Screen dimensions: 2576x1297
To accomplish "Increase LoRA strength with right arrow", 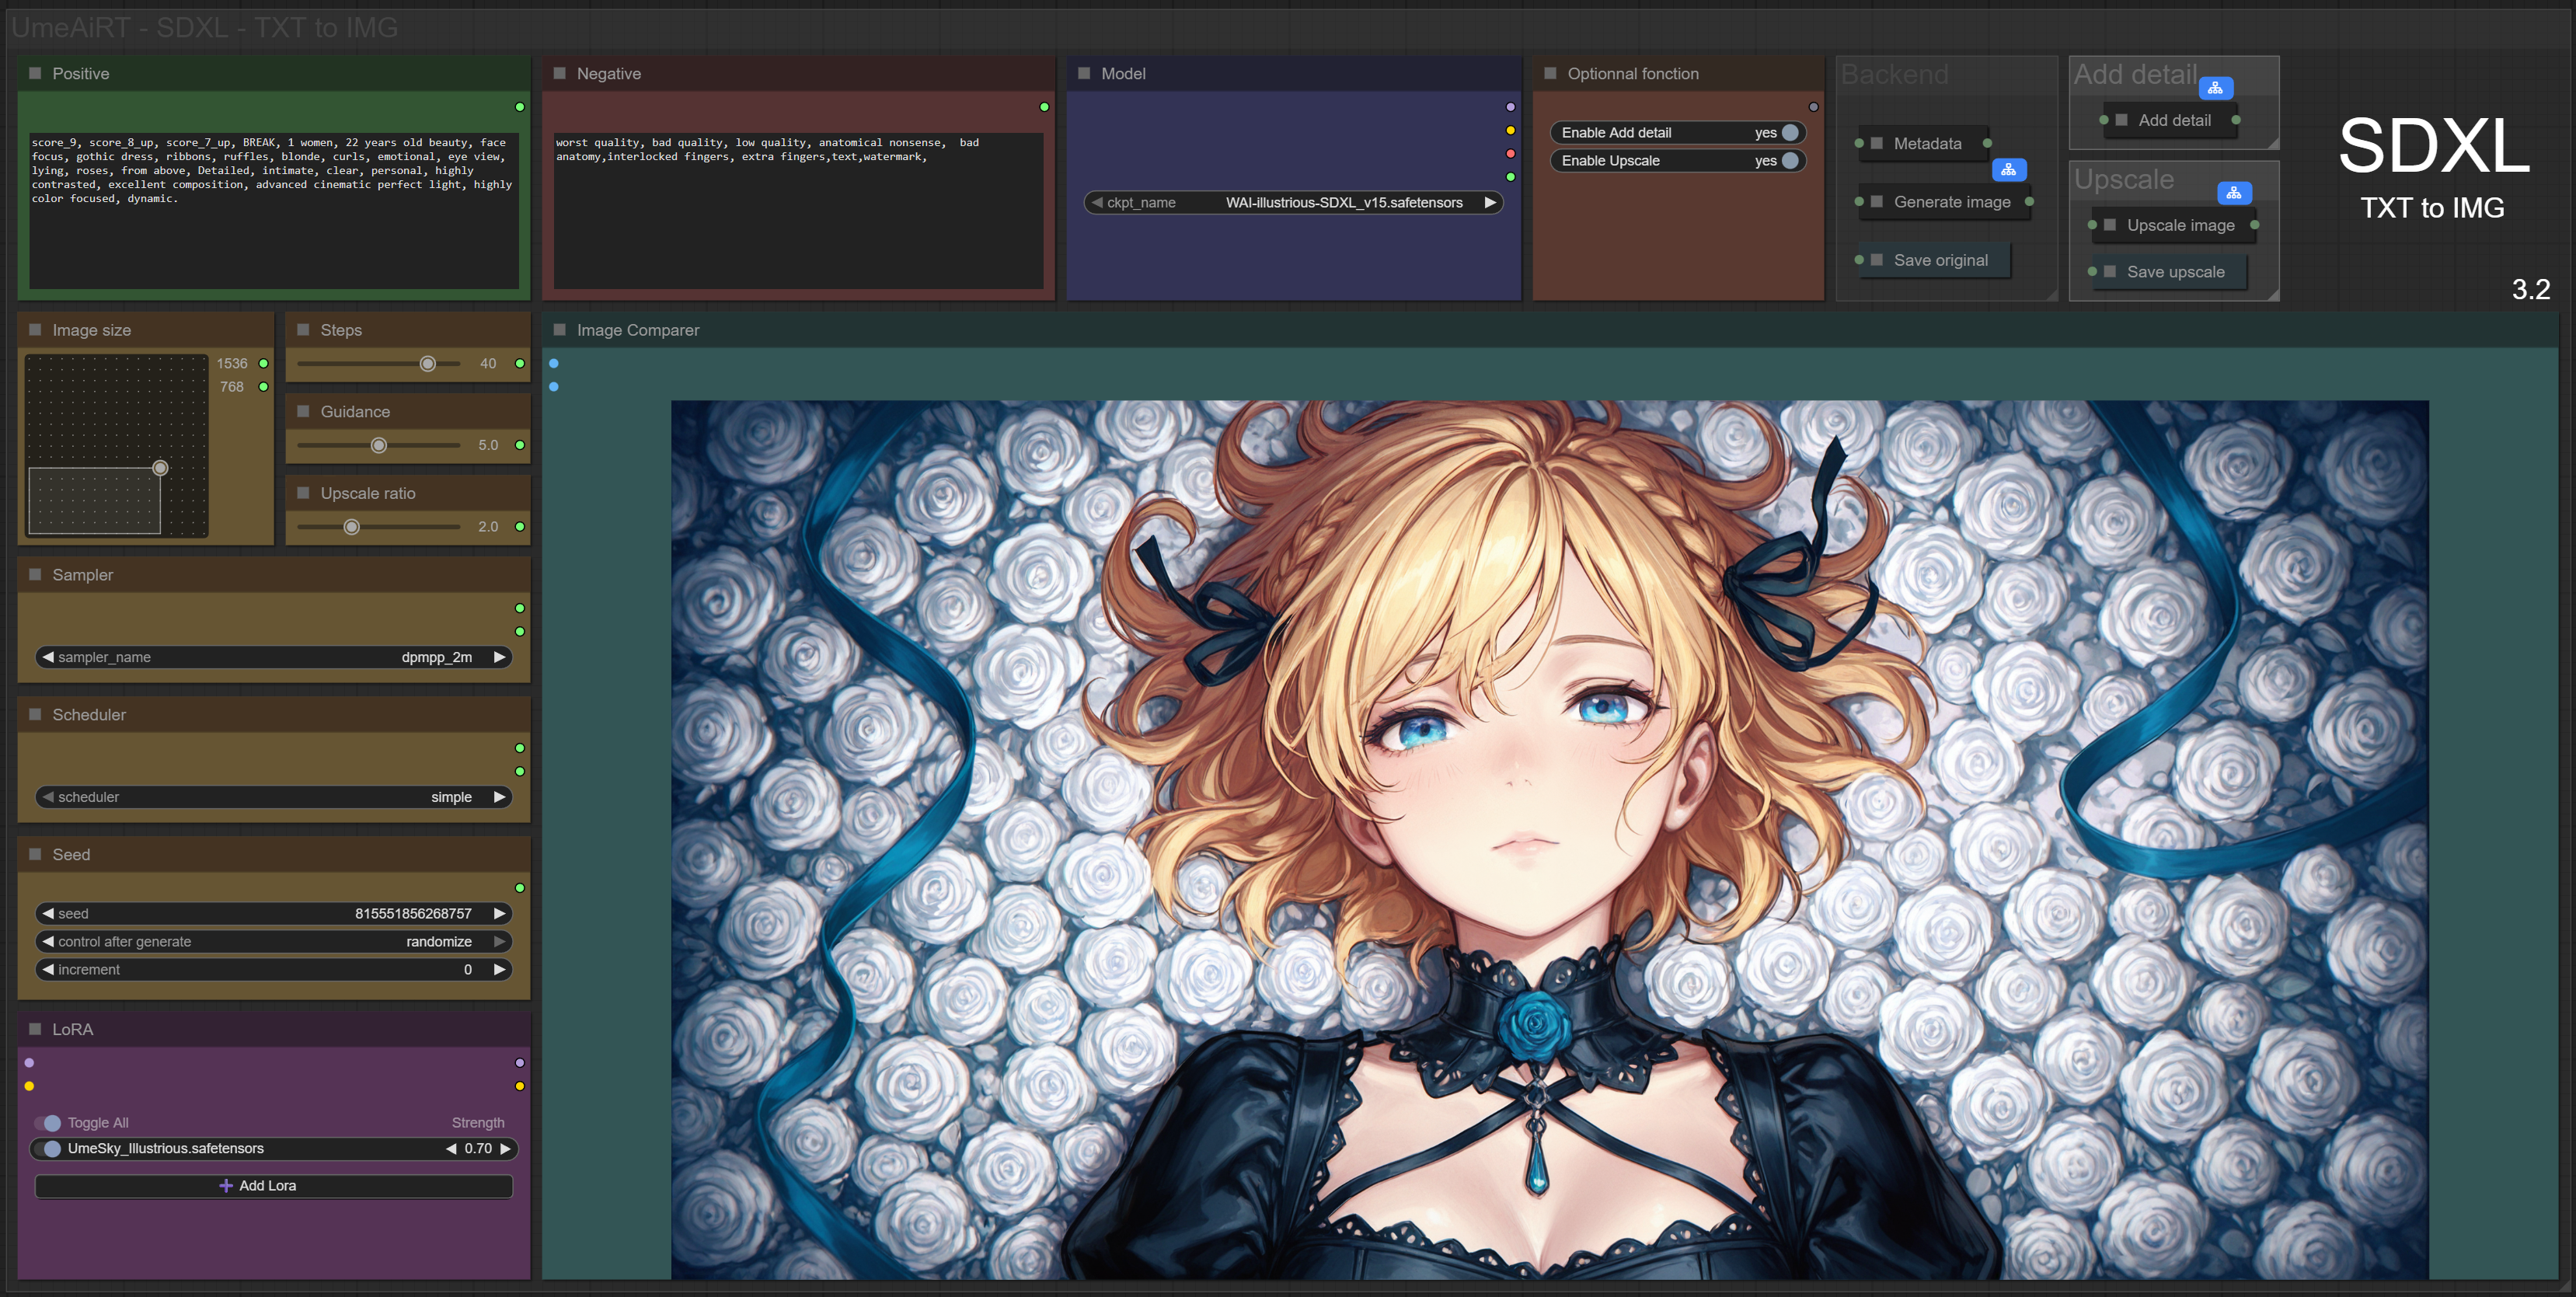I will (506, 1148).
